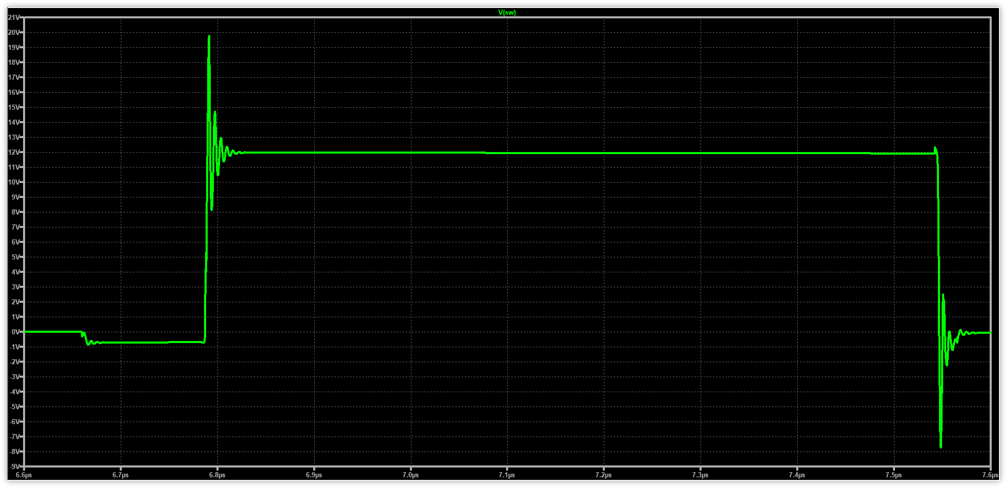Click the -3V vertical axis label

(x=15, y=377)
